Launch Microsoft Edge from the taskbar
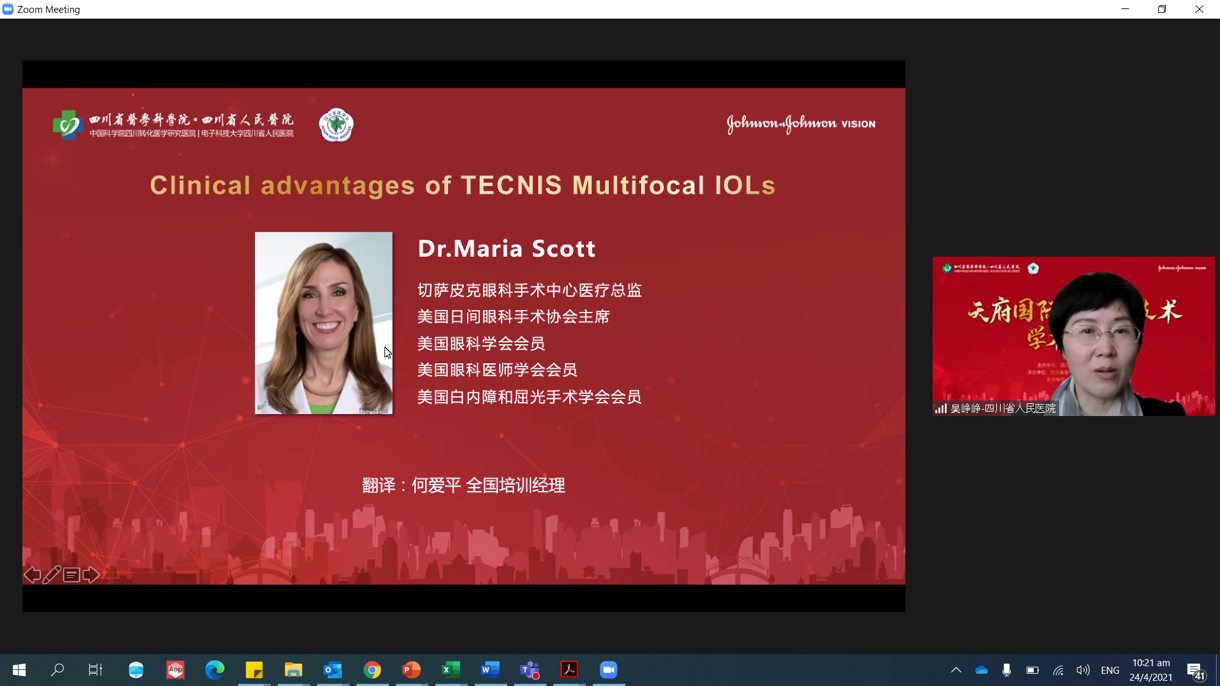This screenshot has height=686, width=1220. click(x=215, y=670)
